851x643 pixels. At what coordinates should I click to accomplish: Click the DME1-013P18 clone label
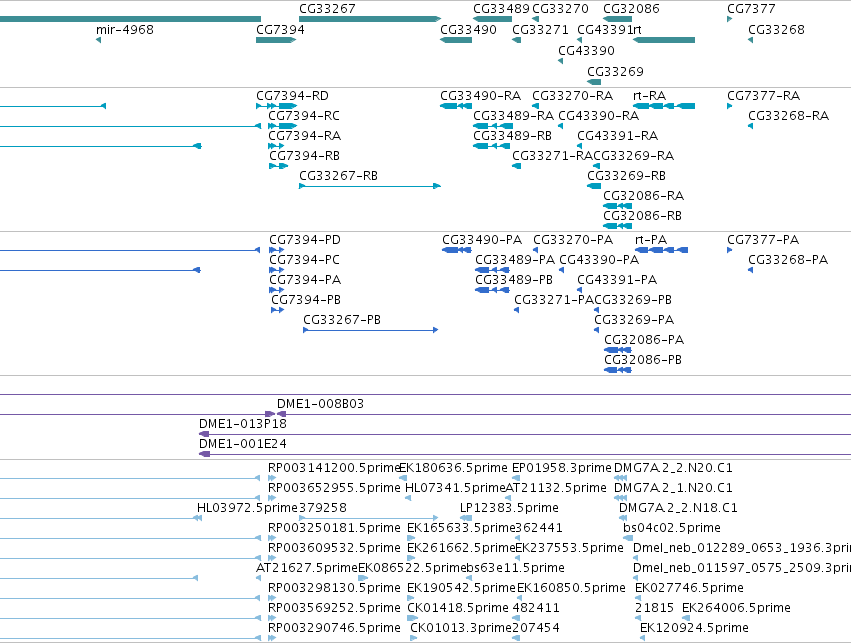(243, 424)
